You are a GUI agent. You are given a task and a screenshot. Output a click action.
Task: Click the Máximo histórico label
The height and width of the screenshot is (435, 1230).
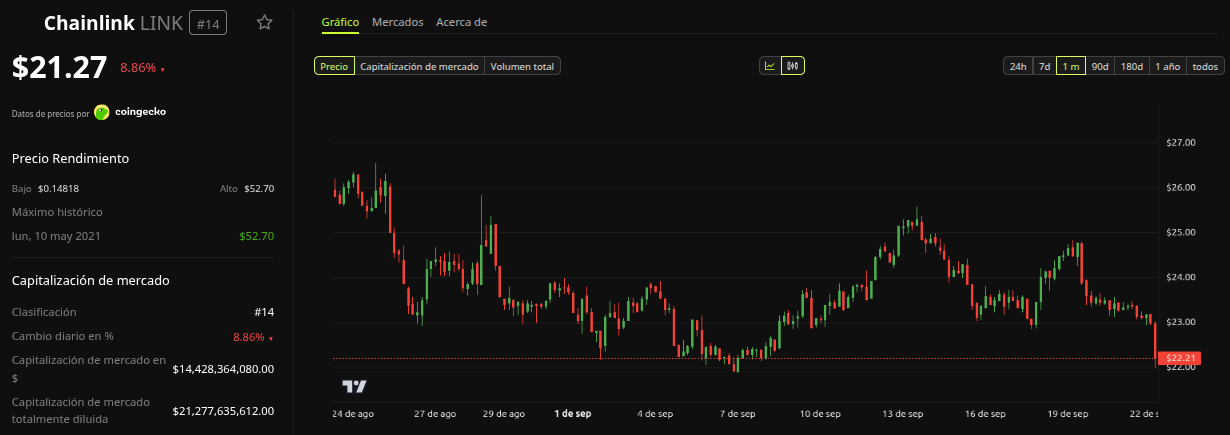tap(57, 212)
